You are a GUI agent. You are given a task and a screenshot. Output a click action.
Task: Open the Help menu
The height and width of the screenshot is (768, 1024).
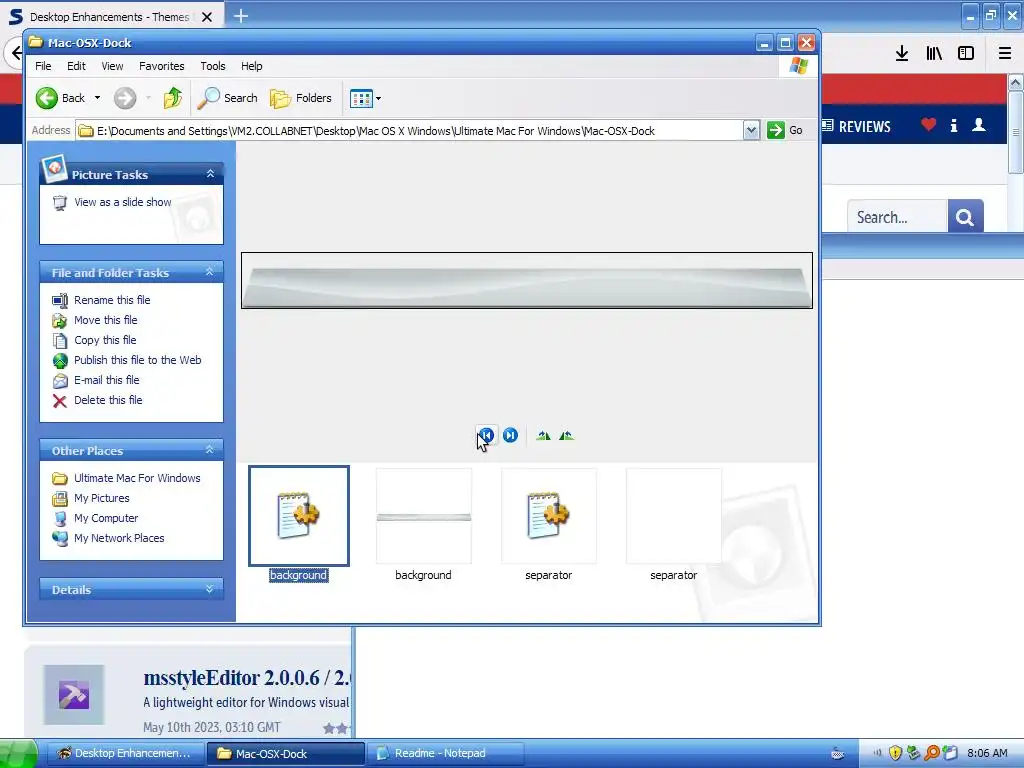click(x=251, y=66)
